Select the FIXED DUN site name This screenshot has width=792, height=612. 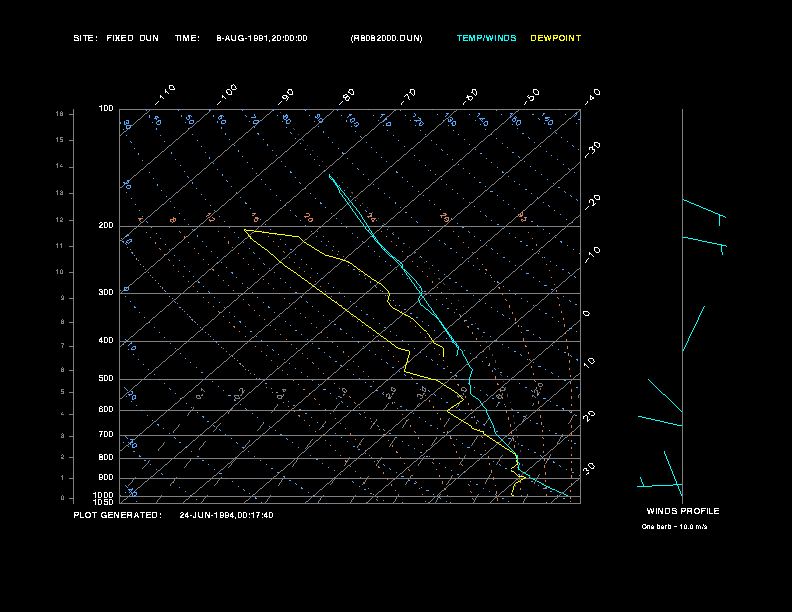click(x=132, y=38)
